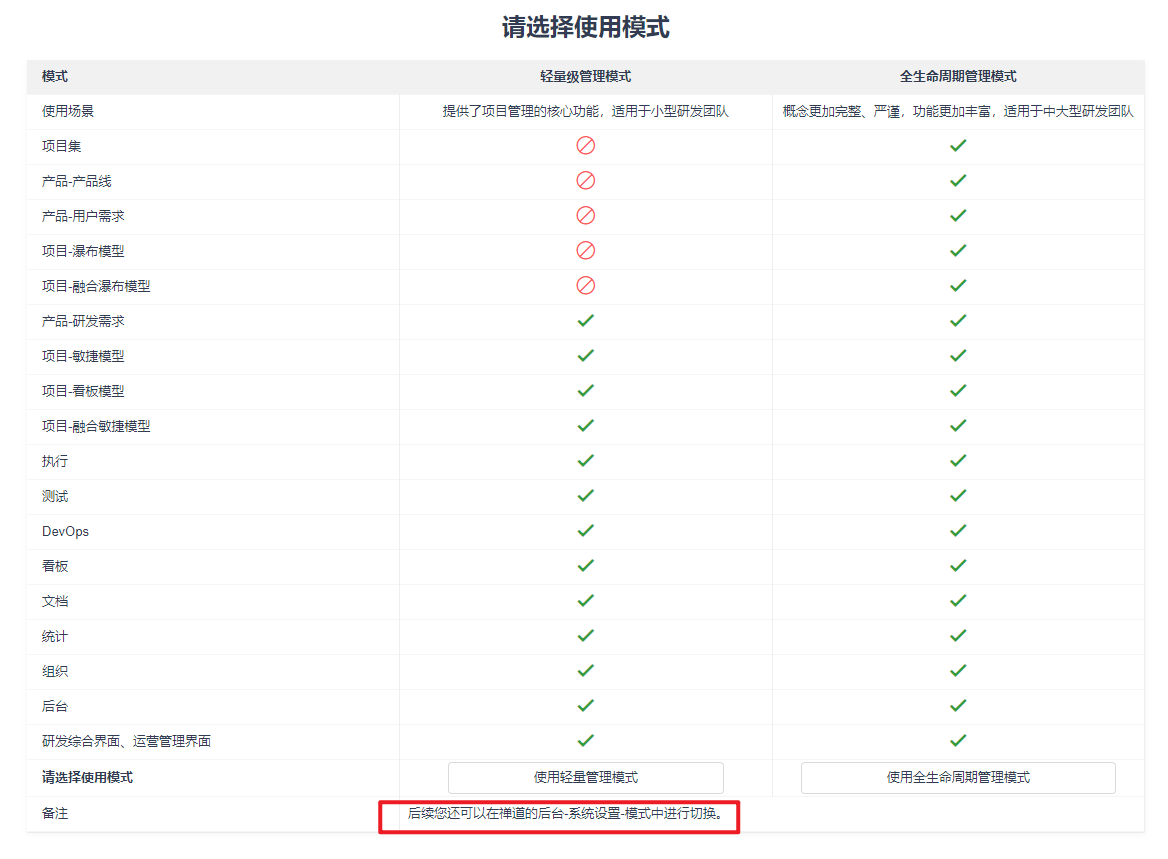Click row label 项目-敏捷模型
The image size is (1168, 859).
[83, 356]
